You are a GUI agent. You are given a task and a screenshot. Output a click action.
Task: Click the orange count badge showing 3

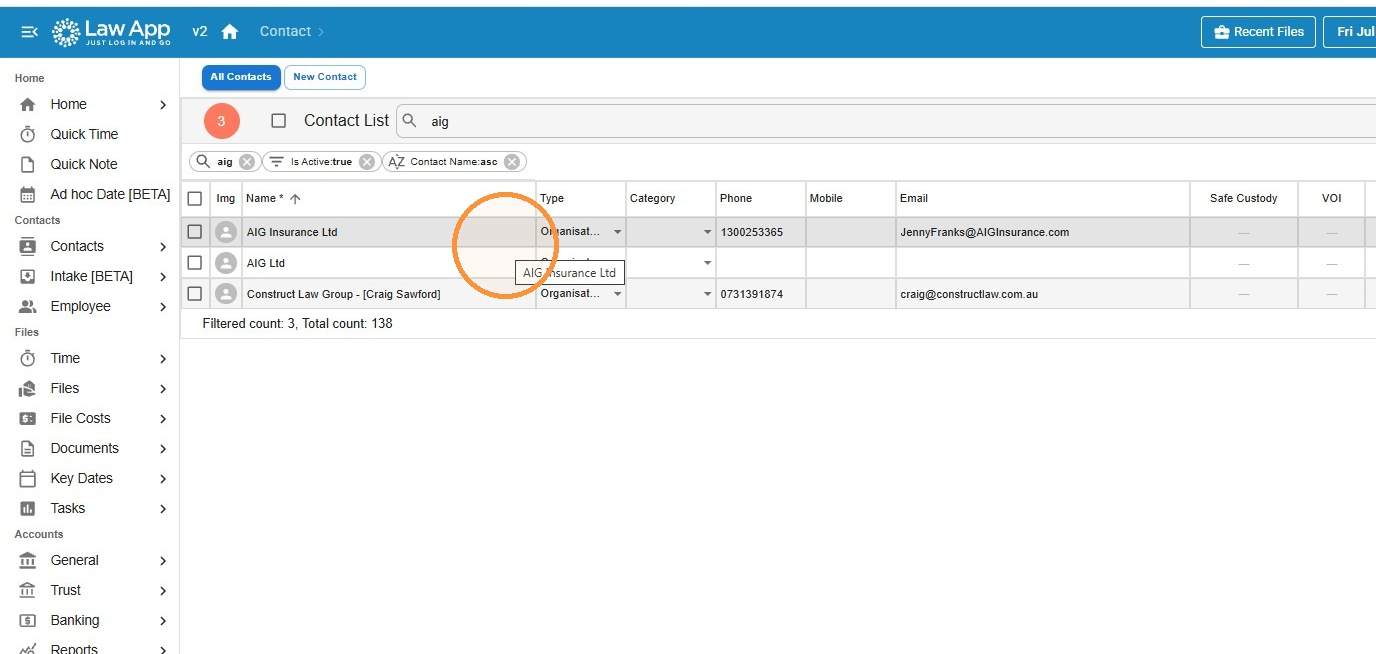[x=222, y=121]
